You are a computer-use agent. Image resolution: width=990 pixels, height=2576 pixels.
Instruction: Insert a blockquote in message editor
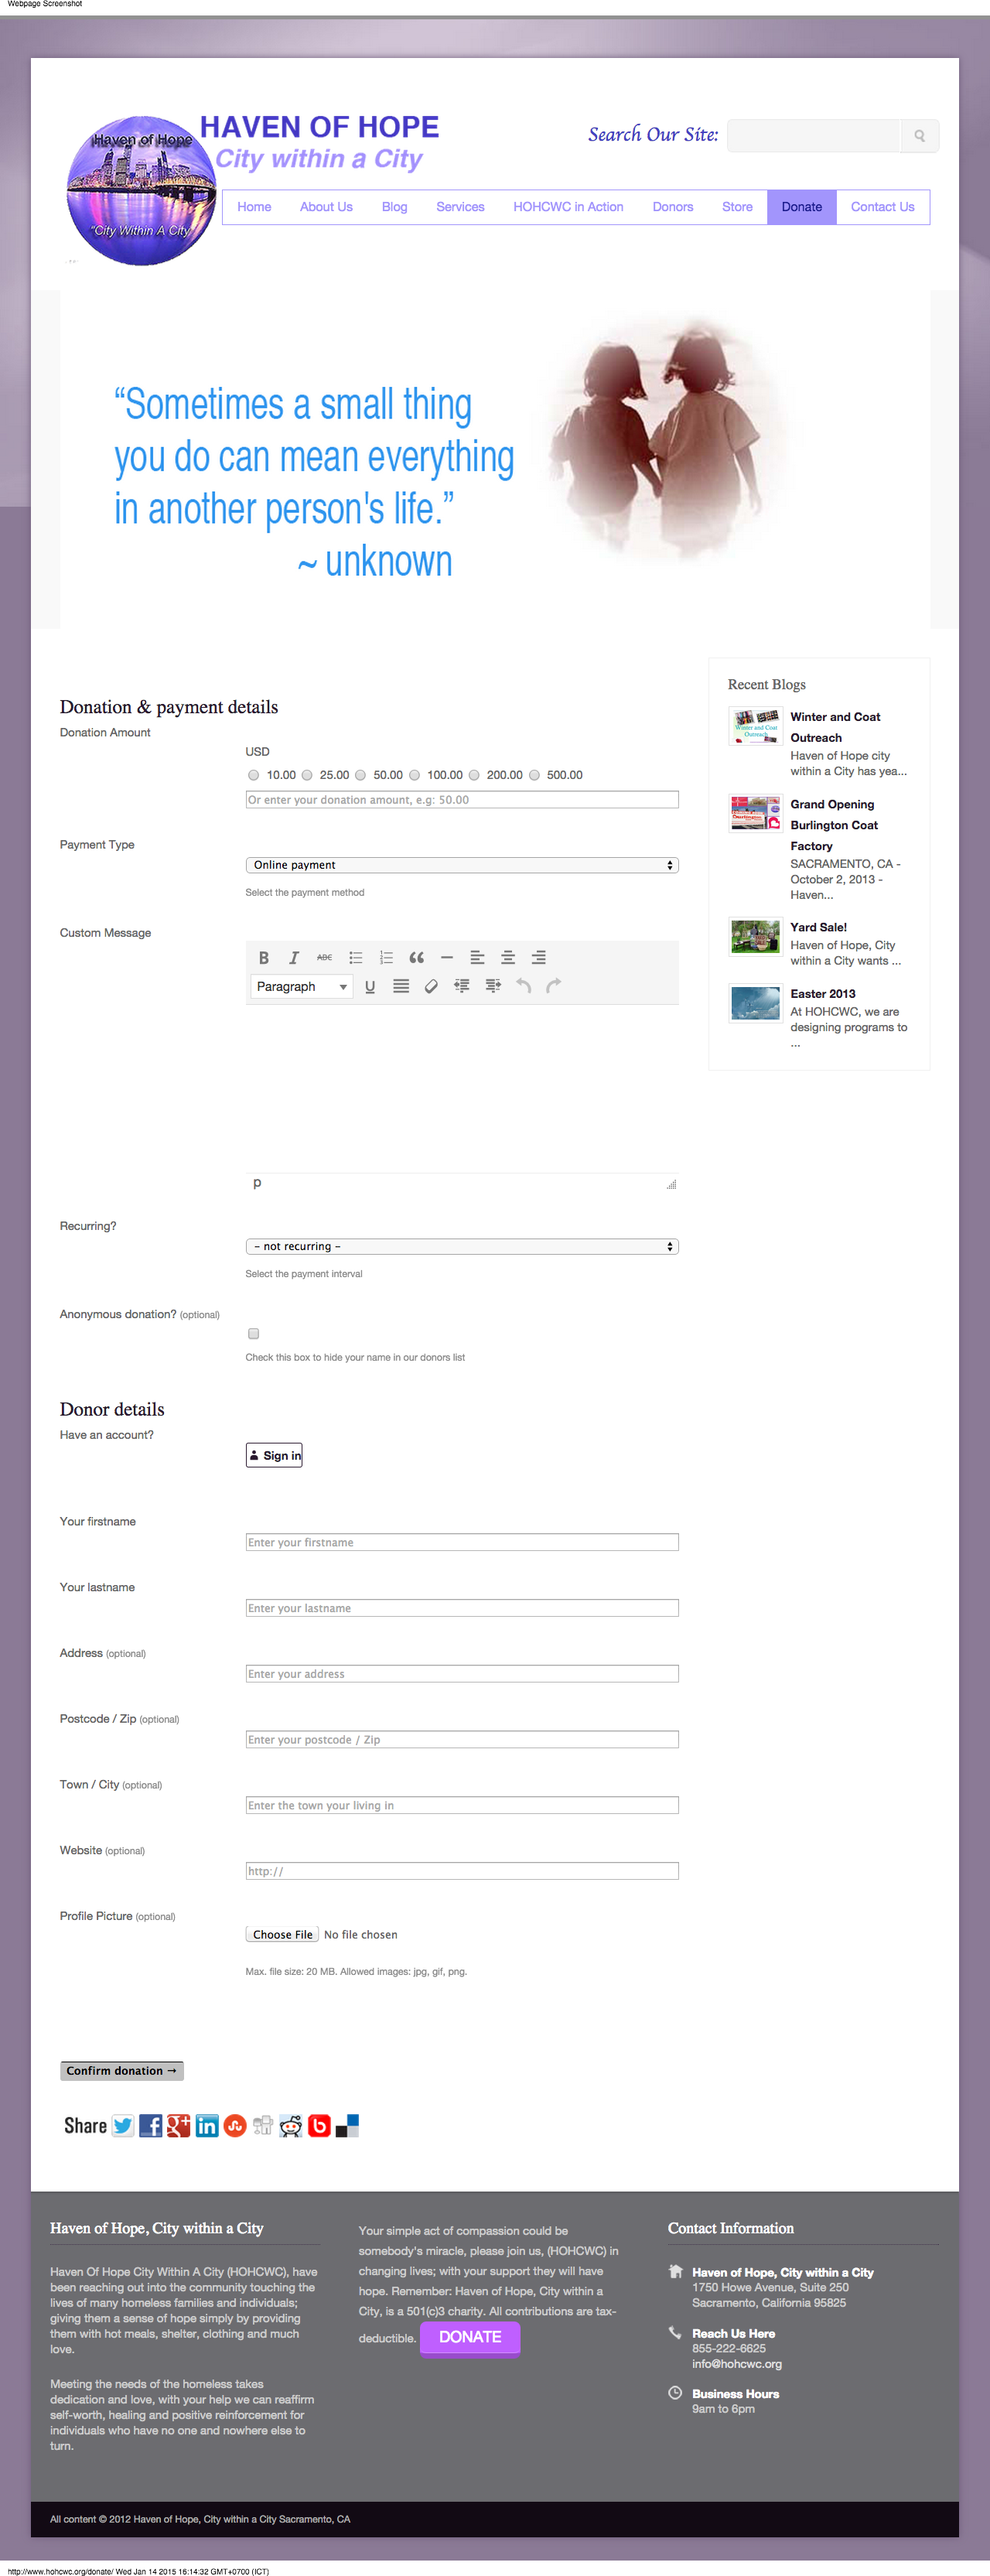coord(416,957)
